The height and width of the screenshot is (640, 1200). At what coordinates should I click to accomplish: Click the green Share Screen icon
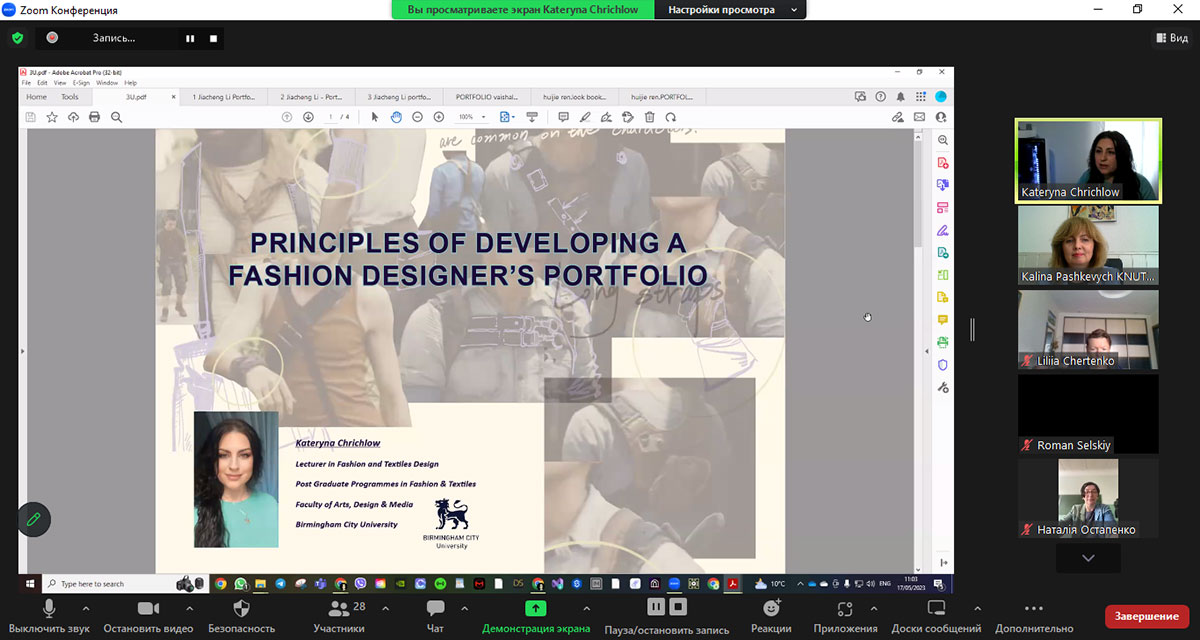[x=536, y=608]
